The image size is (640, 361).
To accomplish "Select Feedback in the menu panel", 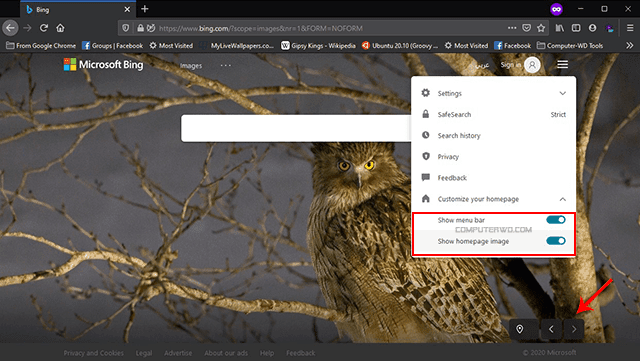I will [493, 178].
